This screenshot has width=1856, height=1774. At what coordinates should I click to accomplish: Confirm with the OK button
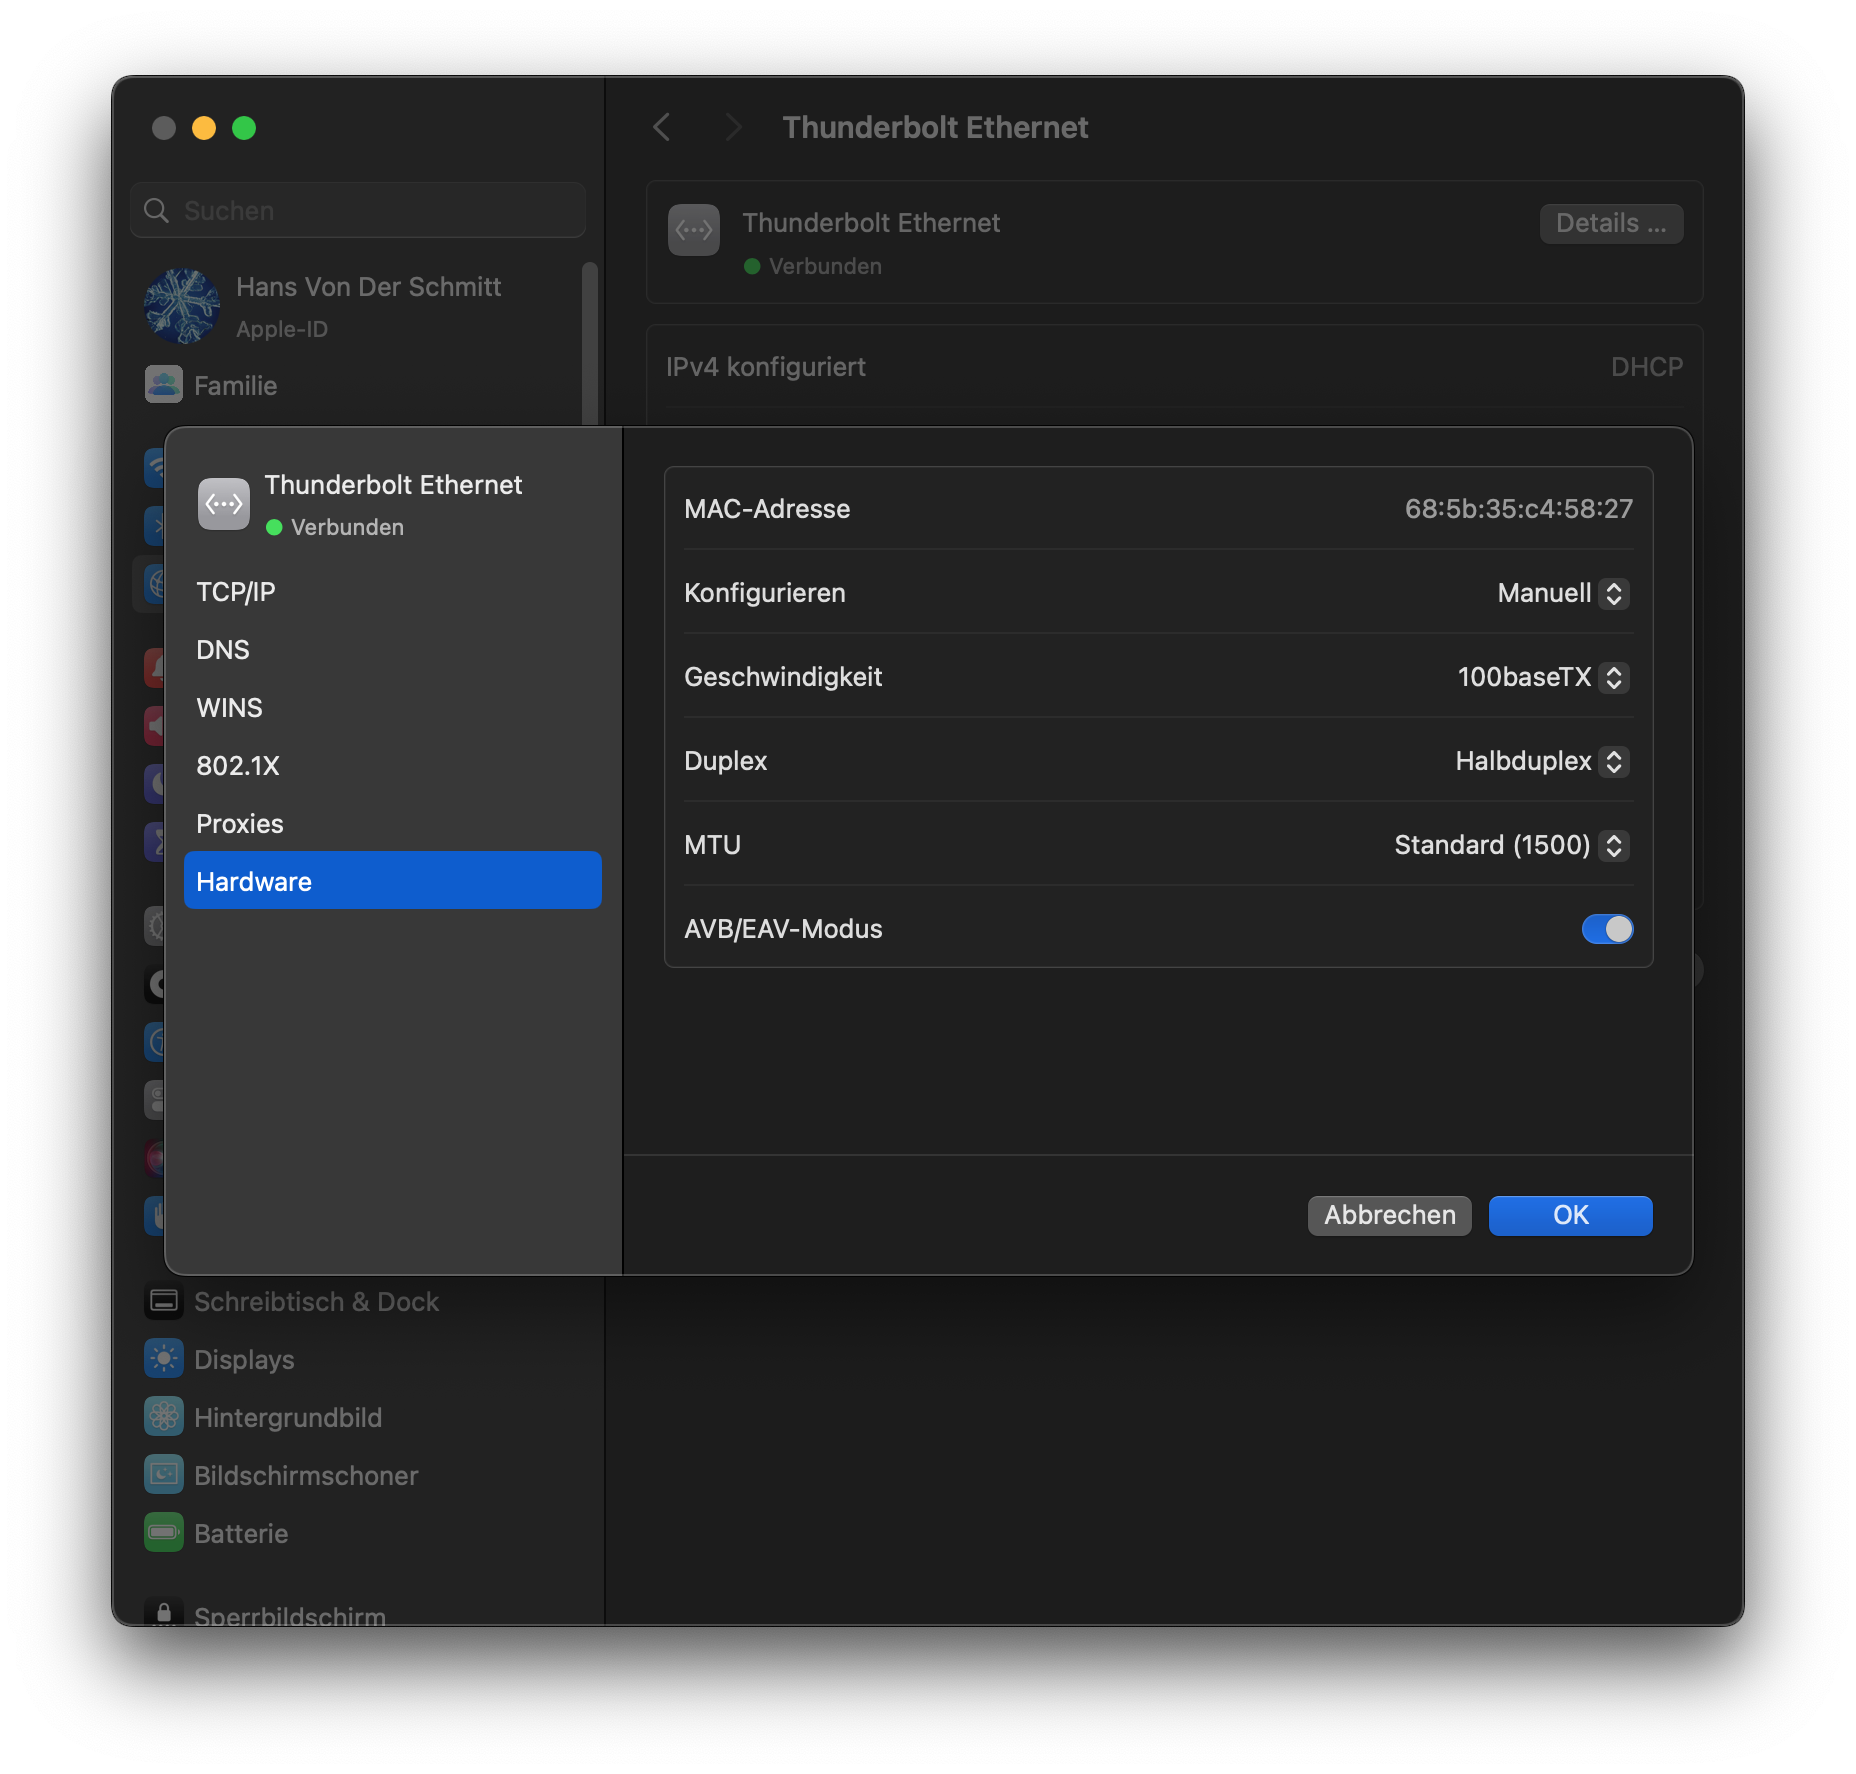[x=1570, y=1215]
